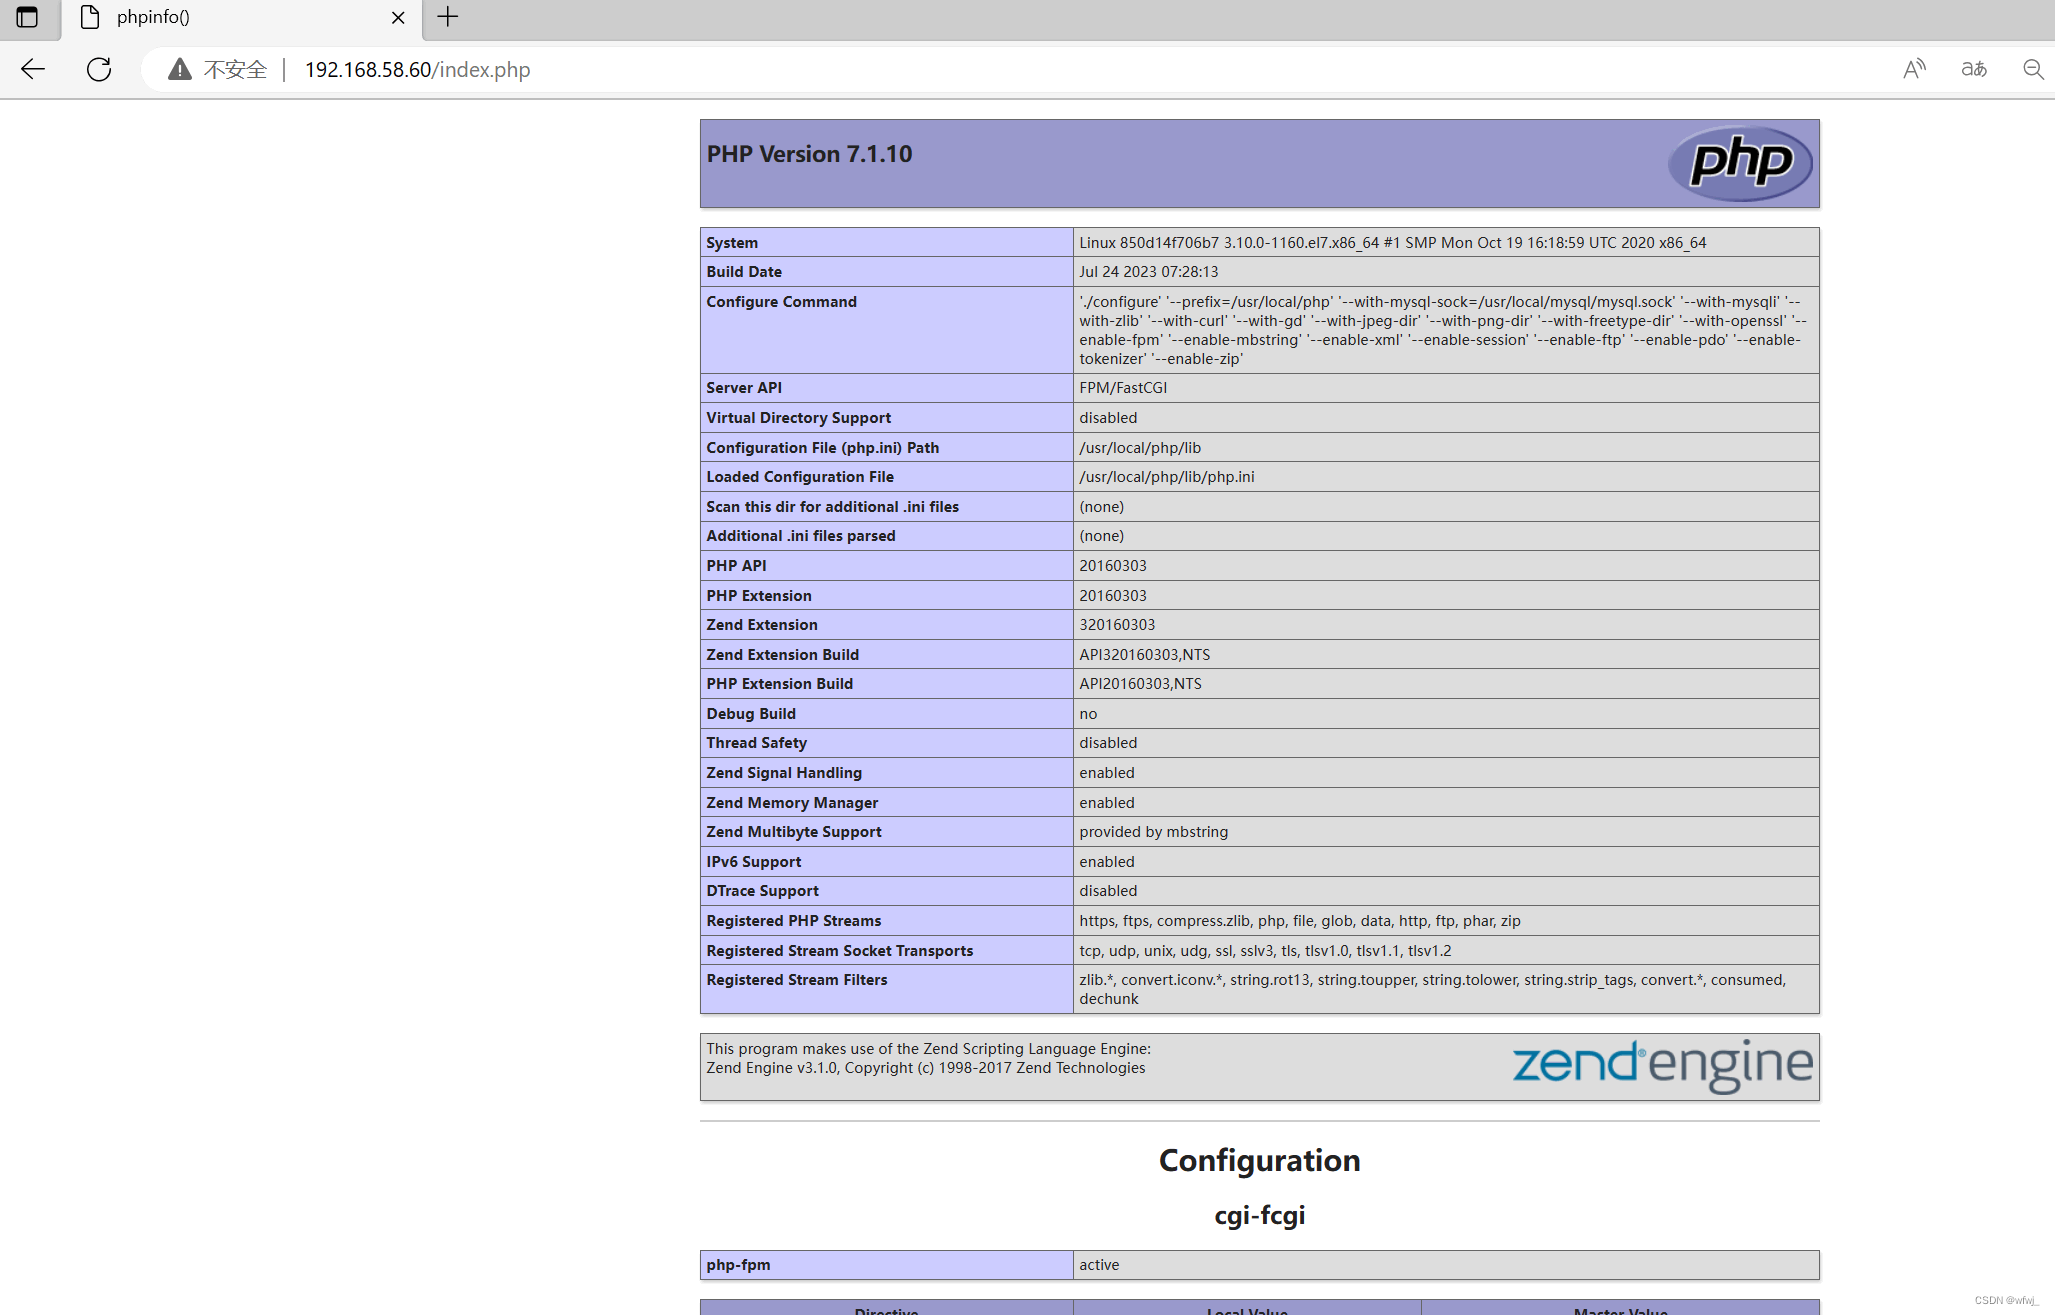
Task: Click Registered Stream Socket Transports label
Action: (839, 951)
